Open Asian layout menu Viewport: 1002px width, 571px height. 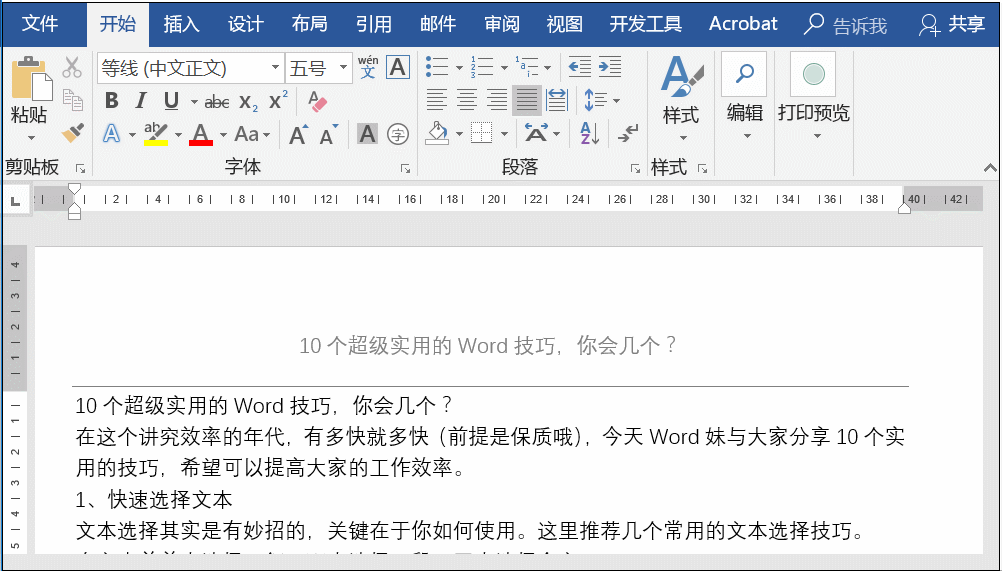(542, 133)
